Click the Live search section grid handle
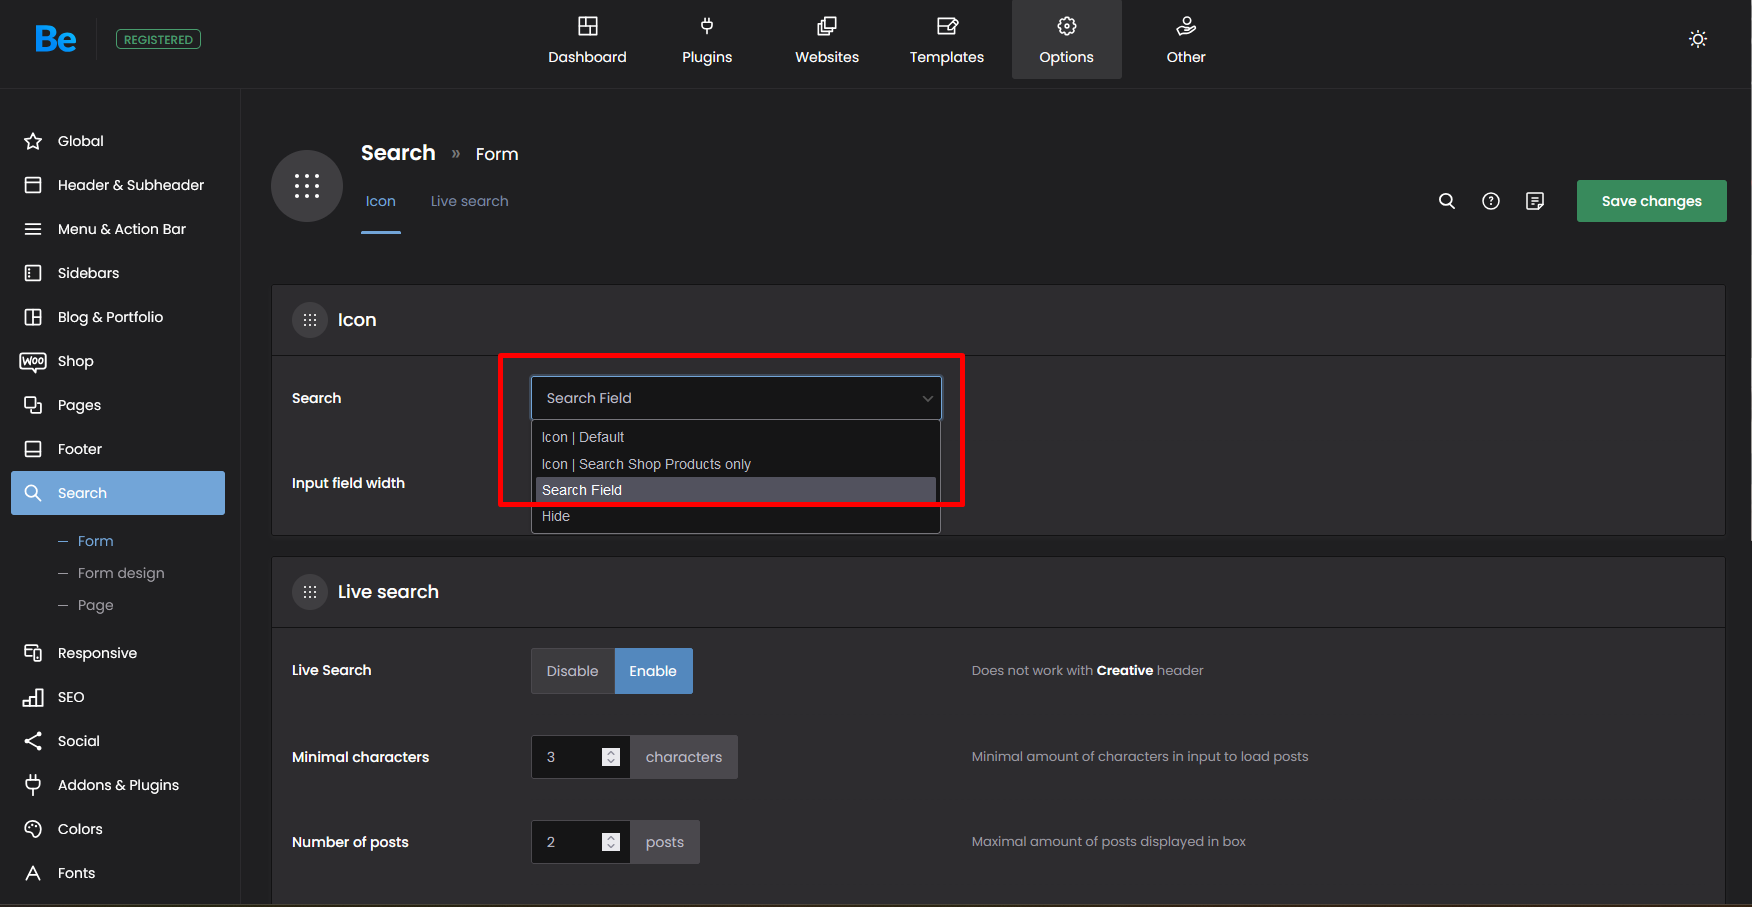Screen dimensions: 1752x907 tap(310, 592)
